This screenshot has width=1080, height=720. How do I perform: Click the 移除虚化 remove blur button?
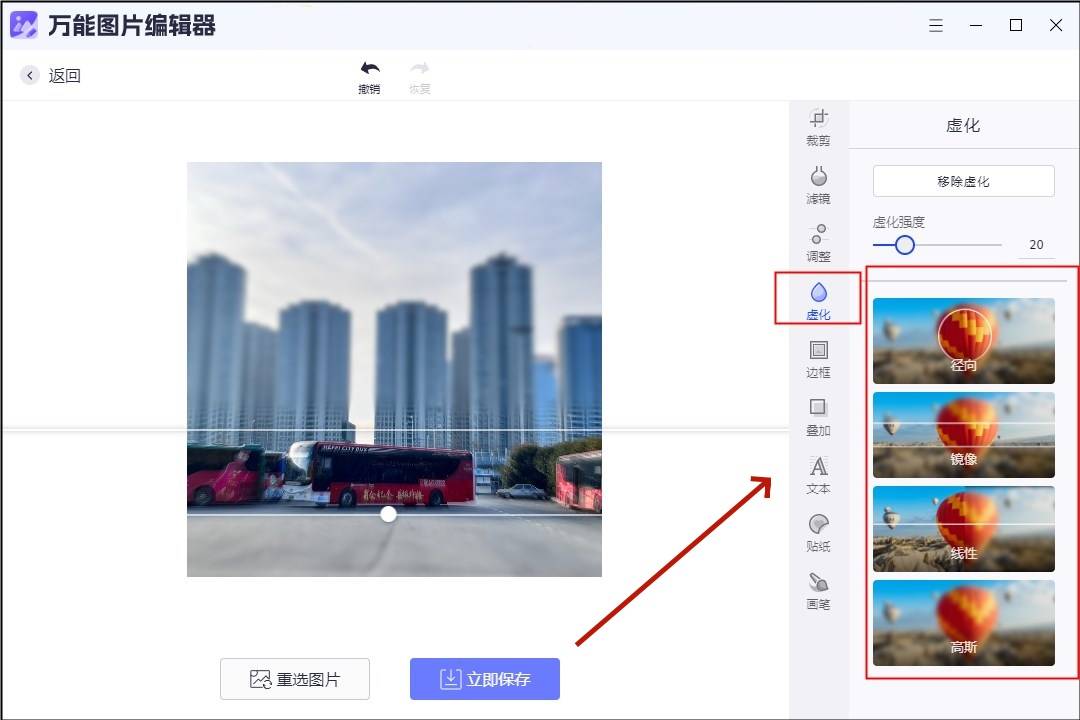click(x=964, y=180)
